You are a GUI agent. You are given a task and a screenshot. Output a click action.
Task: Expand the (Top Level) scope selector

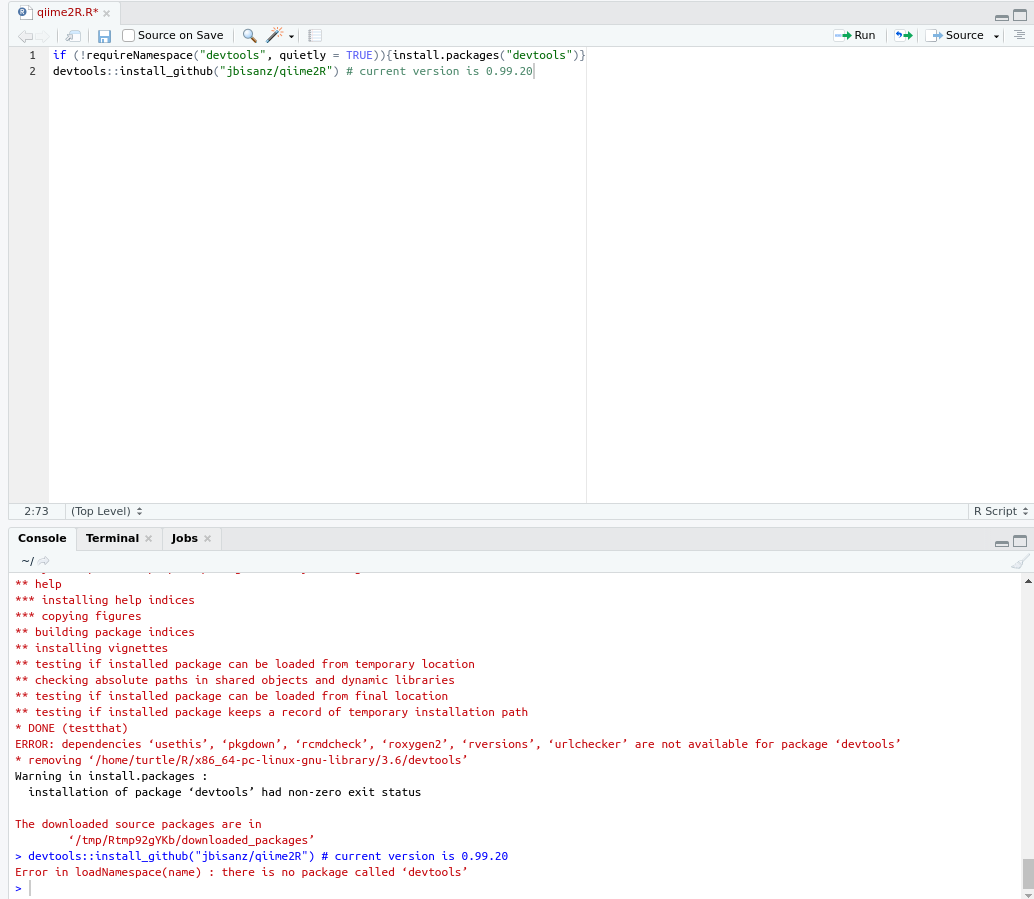point(106,511)
